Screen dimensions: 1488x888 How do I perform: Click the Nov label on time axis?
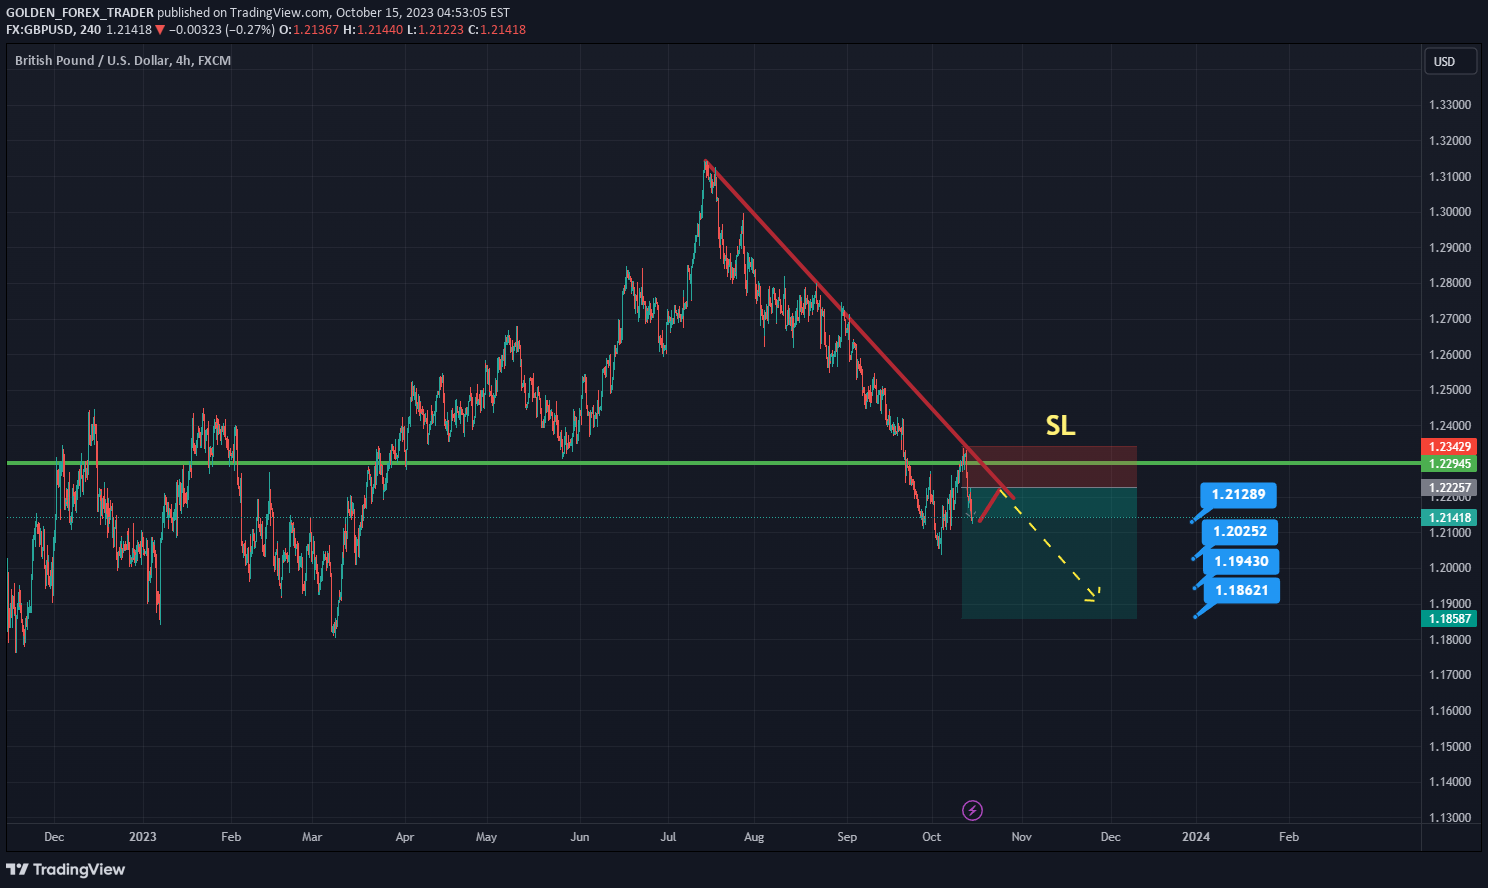tap(1021, 837)
